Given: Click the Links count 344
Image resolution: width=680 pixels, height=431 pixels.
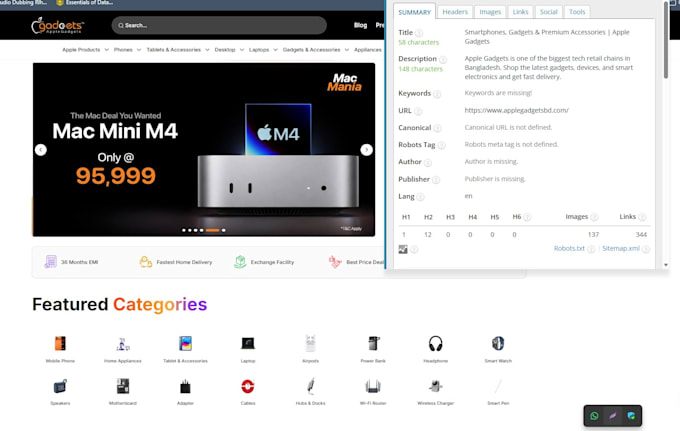Looking at the screenshot, I should pos(641,235).
